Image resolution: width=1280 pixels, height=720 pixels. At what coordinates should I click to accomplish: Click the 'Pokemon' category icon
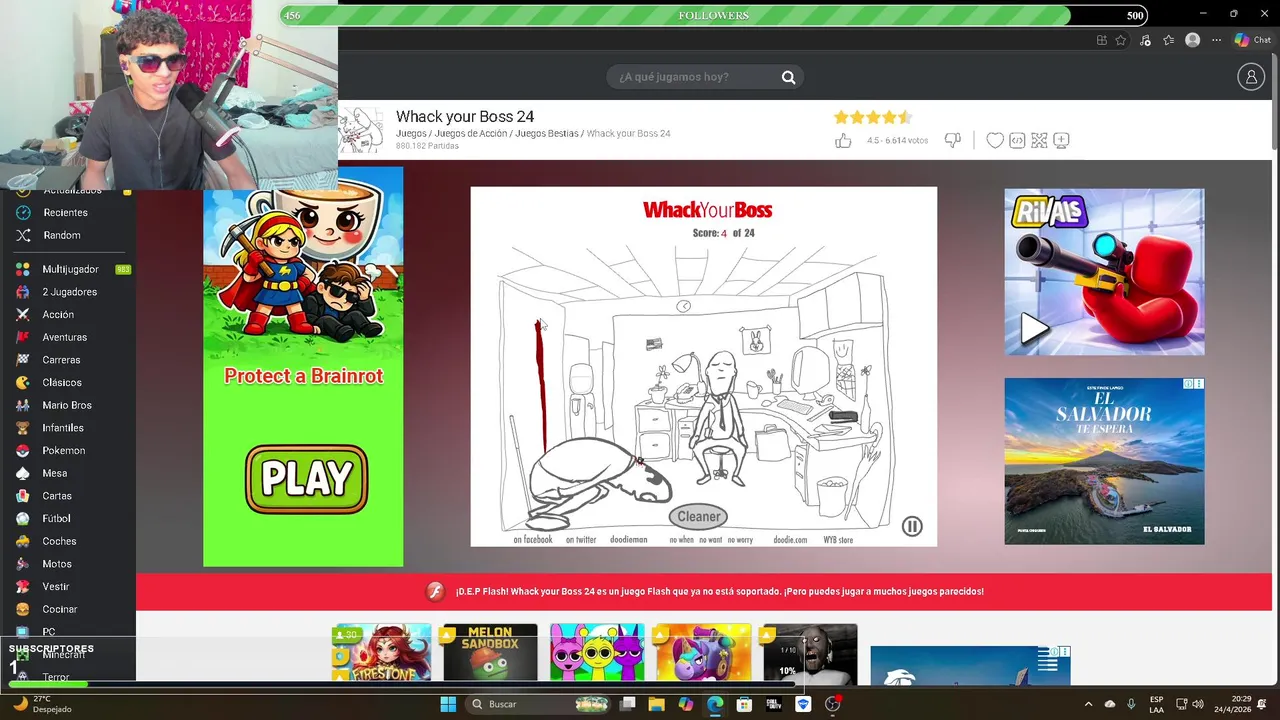pos(23,450)
